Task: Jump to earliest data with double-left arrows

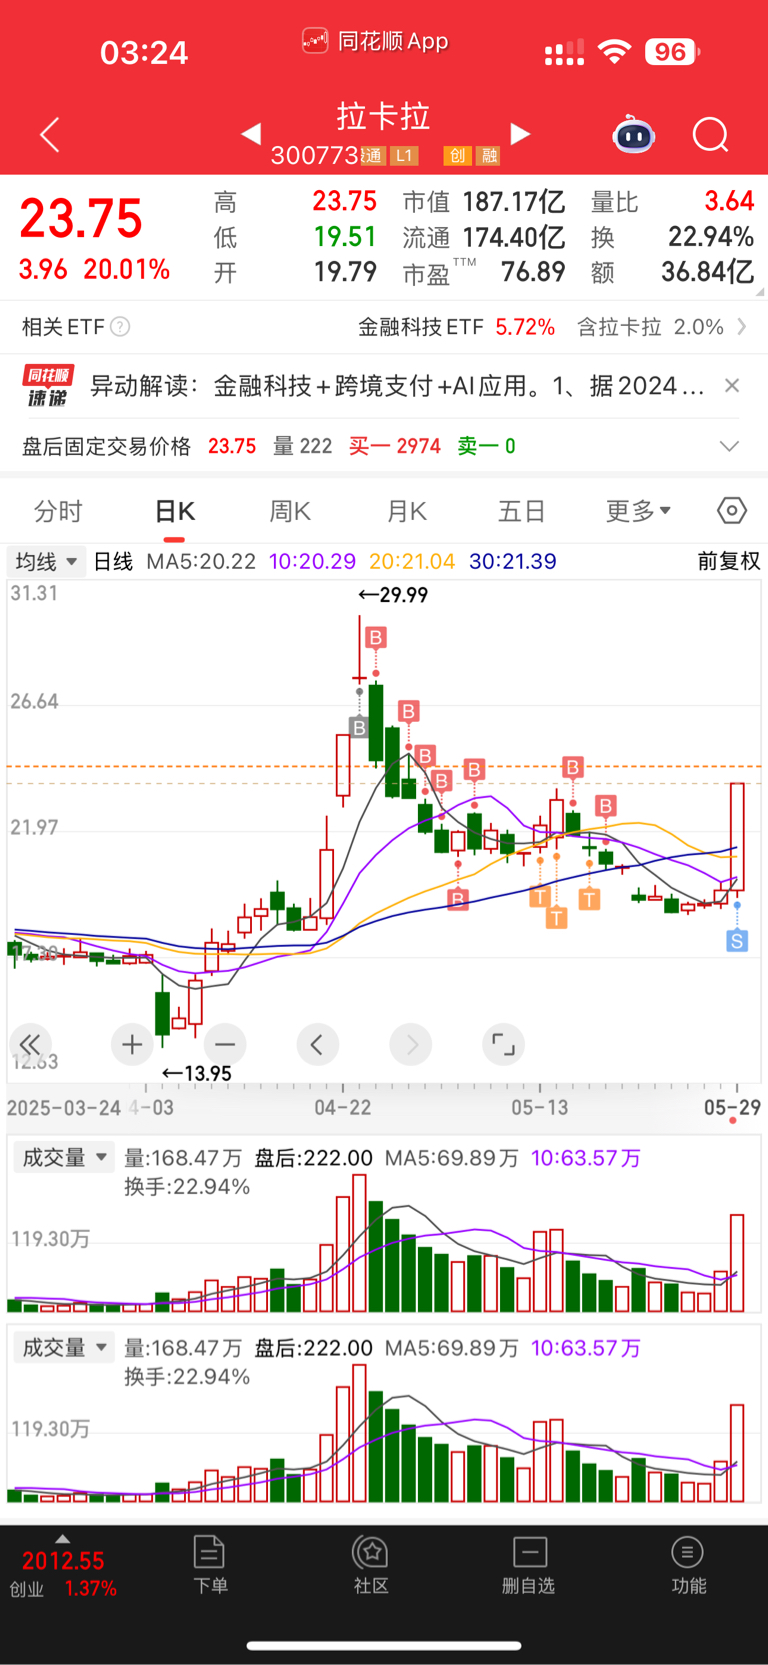Action: pyautogui.click(x=29, y=1045)
